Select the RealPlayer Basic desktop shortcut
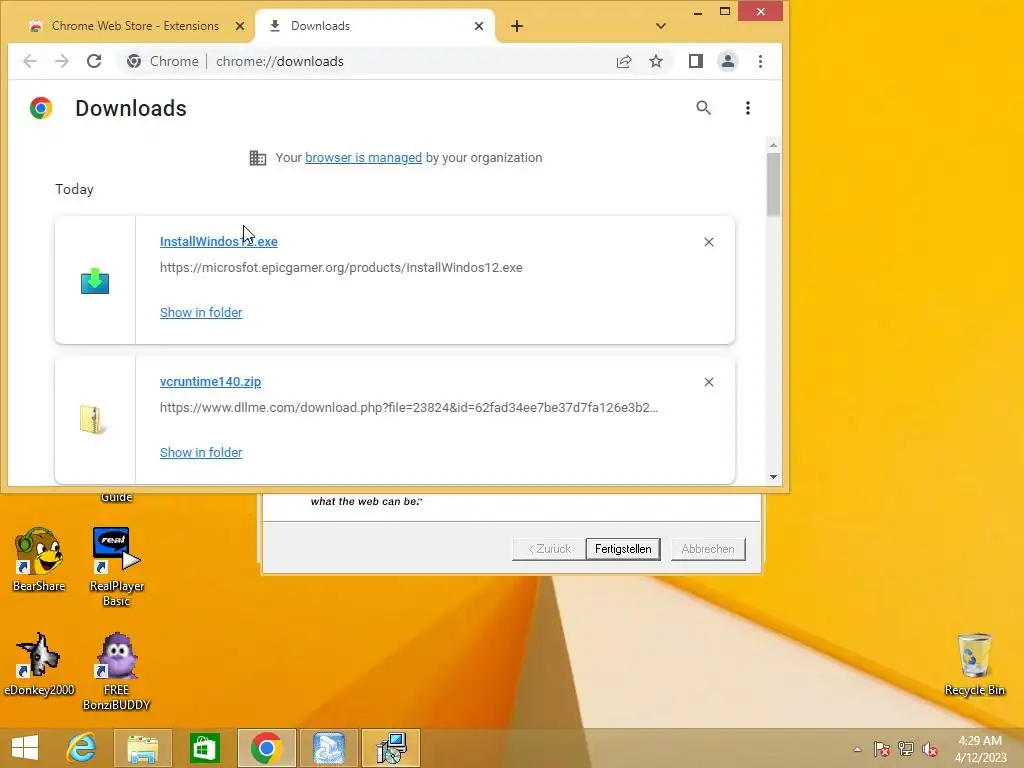Screen dimensions: 1024x768 coord(116,567)
